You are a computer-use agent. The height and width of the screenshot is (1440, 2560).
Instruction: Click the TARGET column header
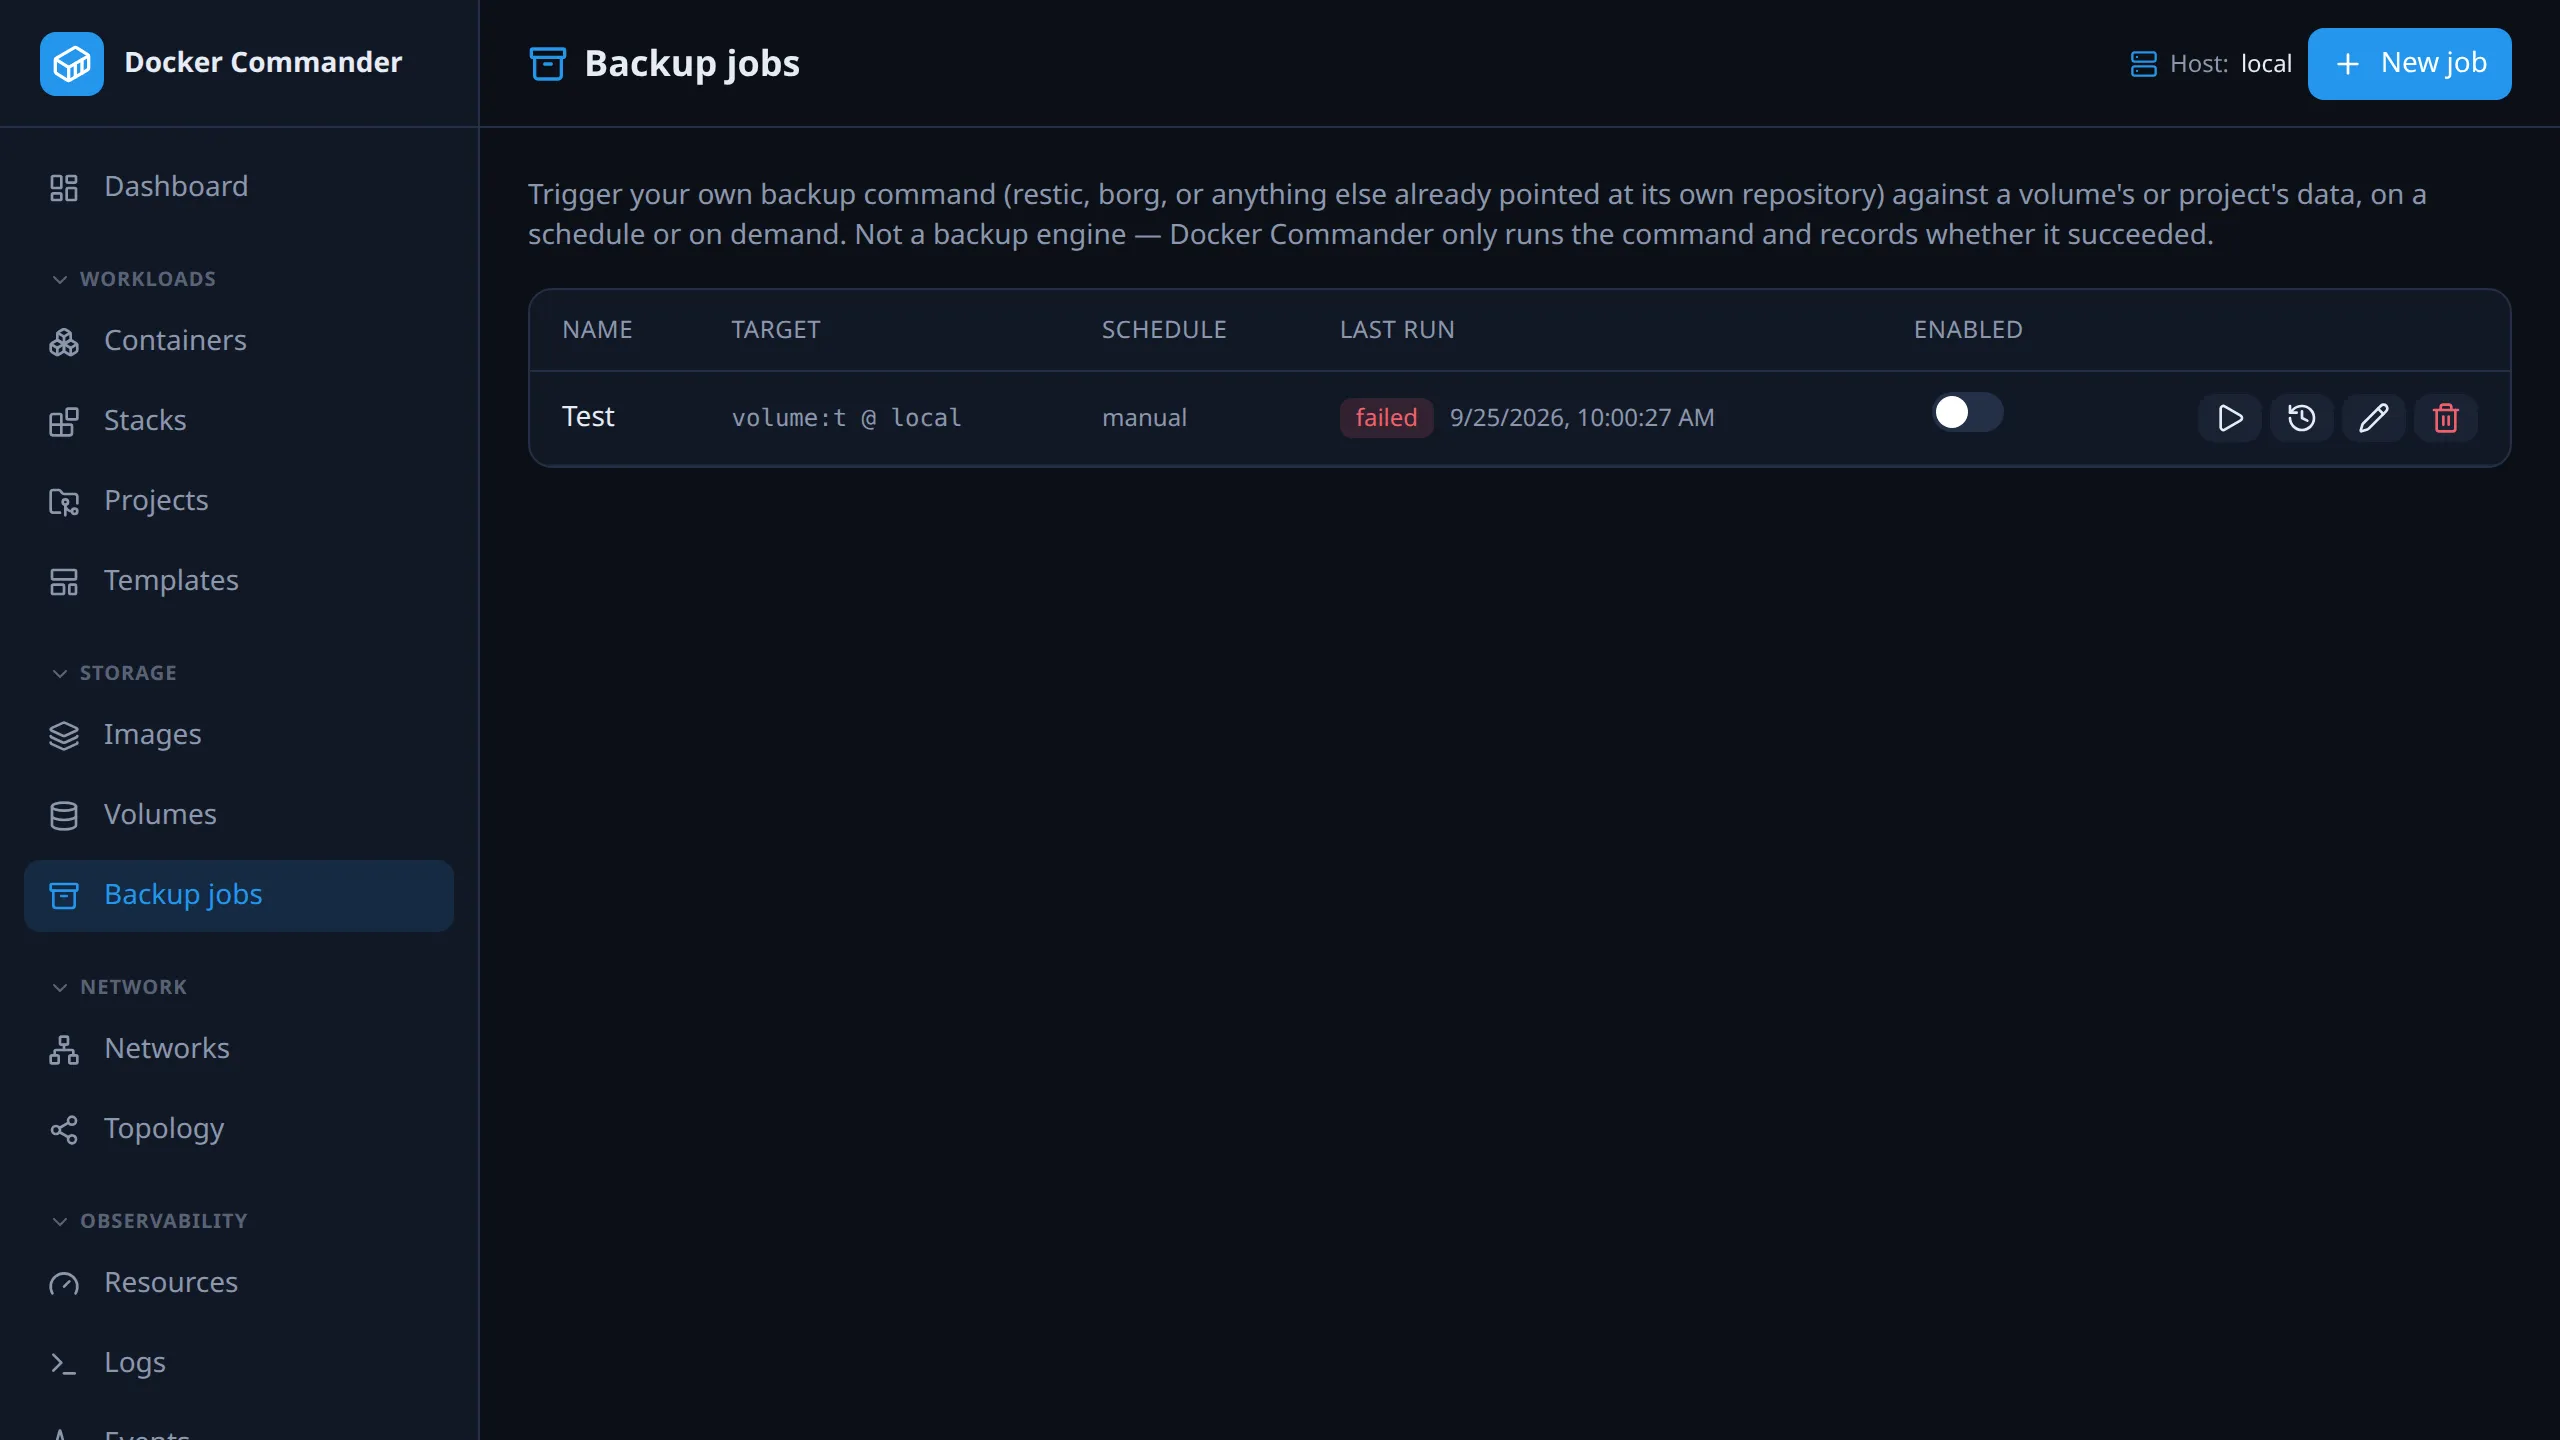776,330
